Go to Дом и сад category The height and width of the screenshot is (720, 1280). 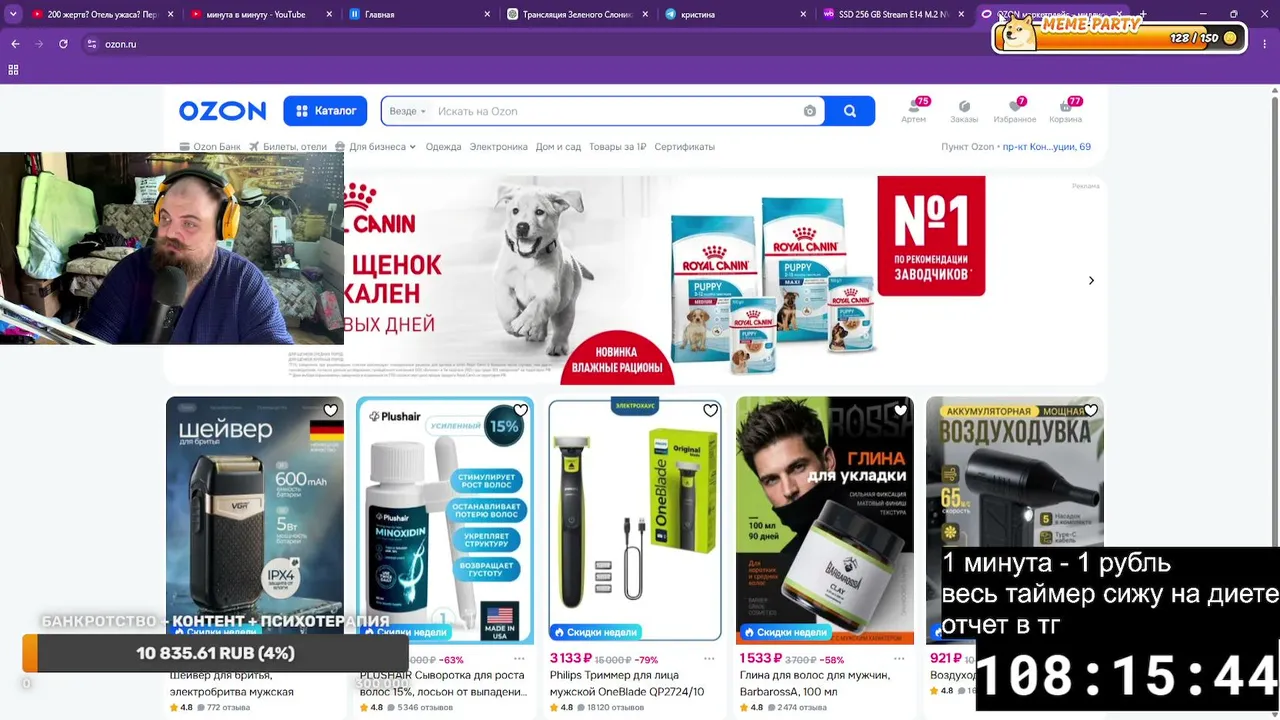point(558,147)
